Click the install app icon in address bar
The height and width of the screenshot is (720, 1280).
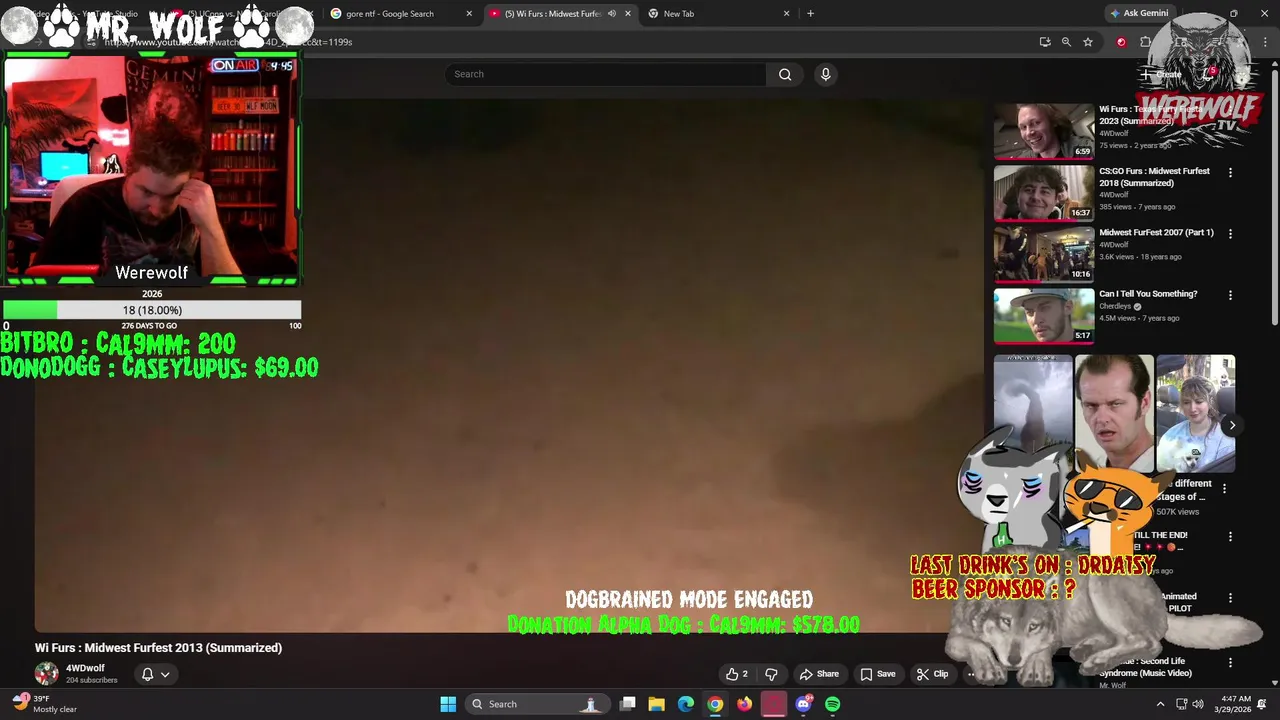pos(1045,42)
